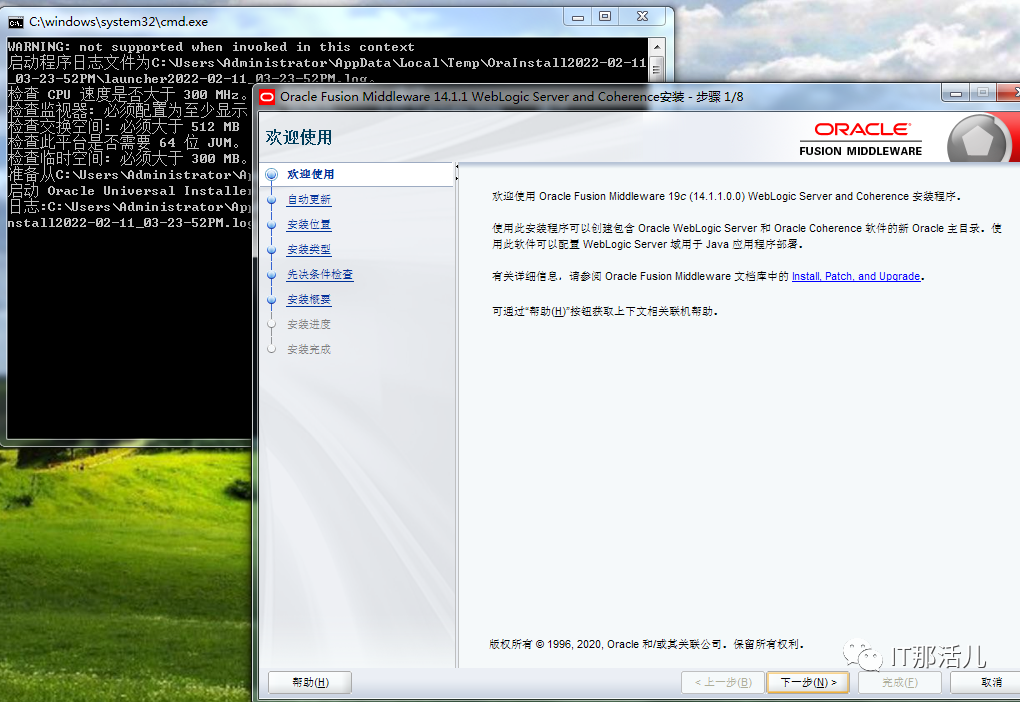Screen dimensions: 1020x702
Task: Click the 安装完成 step bullet icon
Action: coord(272,349)
